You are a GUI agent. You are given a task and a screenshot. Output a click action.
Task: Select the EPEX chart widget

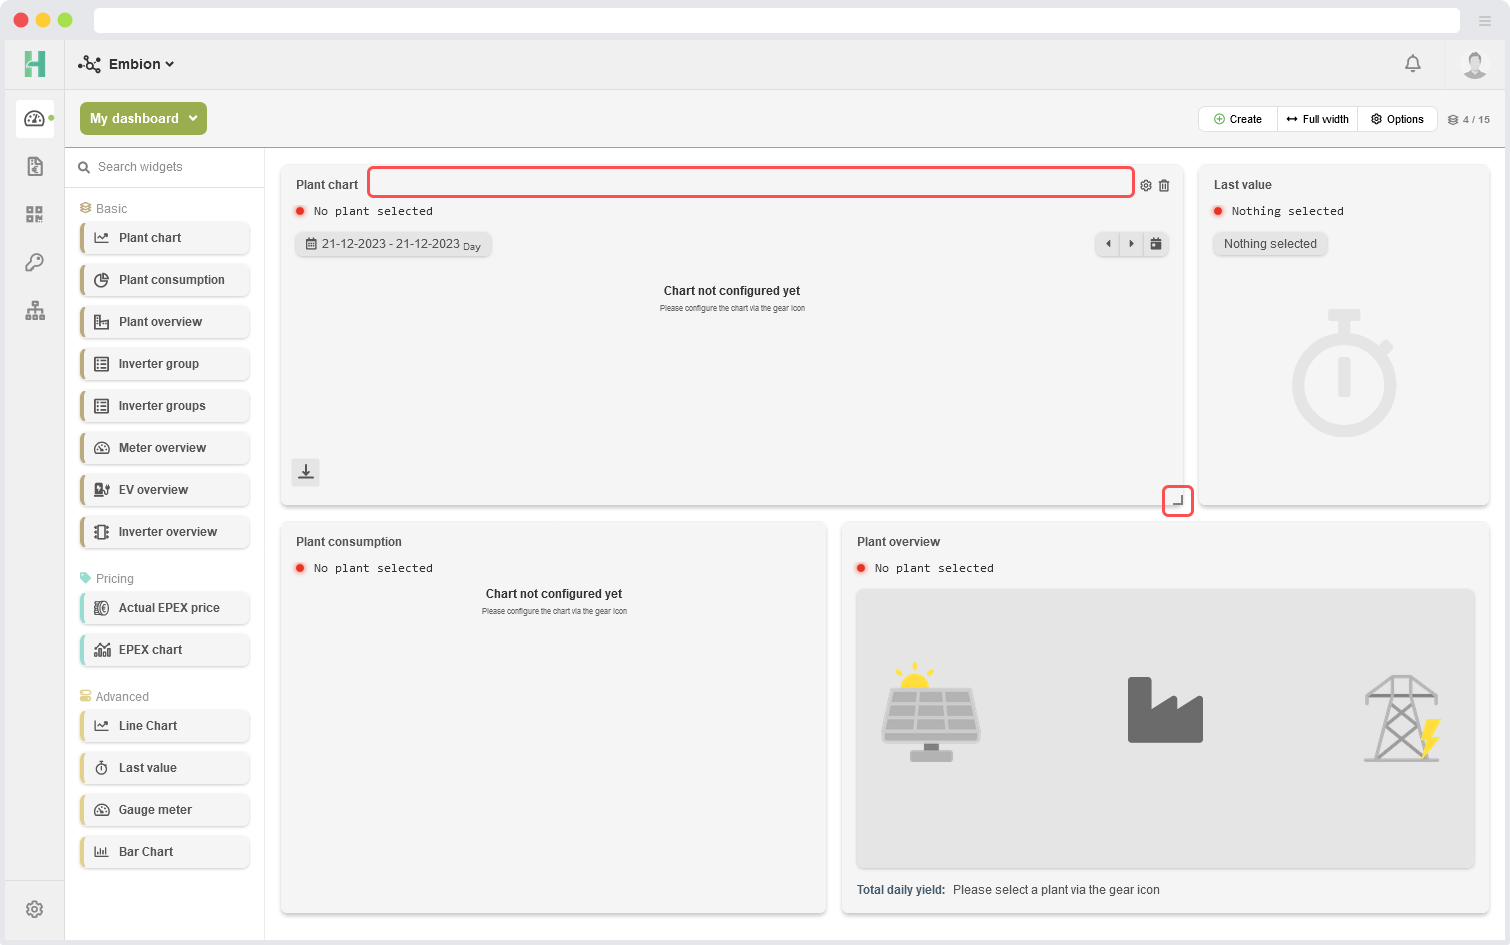pos(166,650)
